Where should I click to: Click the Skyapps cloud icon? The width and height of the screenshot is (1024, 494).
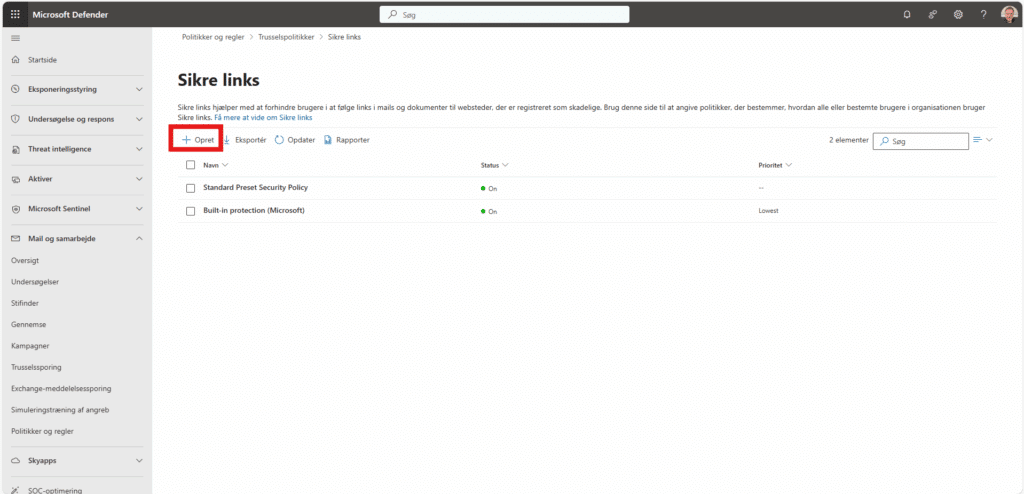16,460
